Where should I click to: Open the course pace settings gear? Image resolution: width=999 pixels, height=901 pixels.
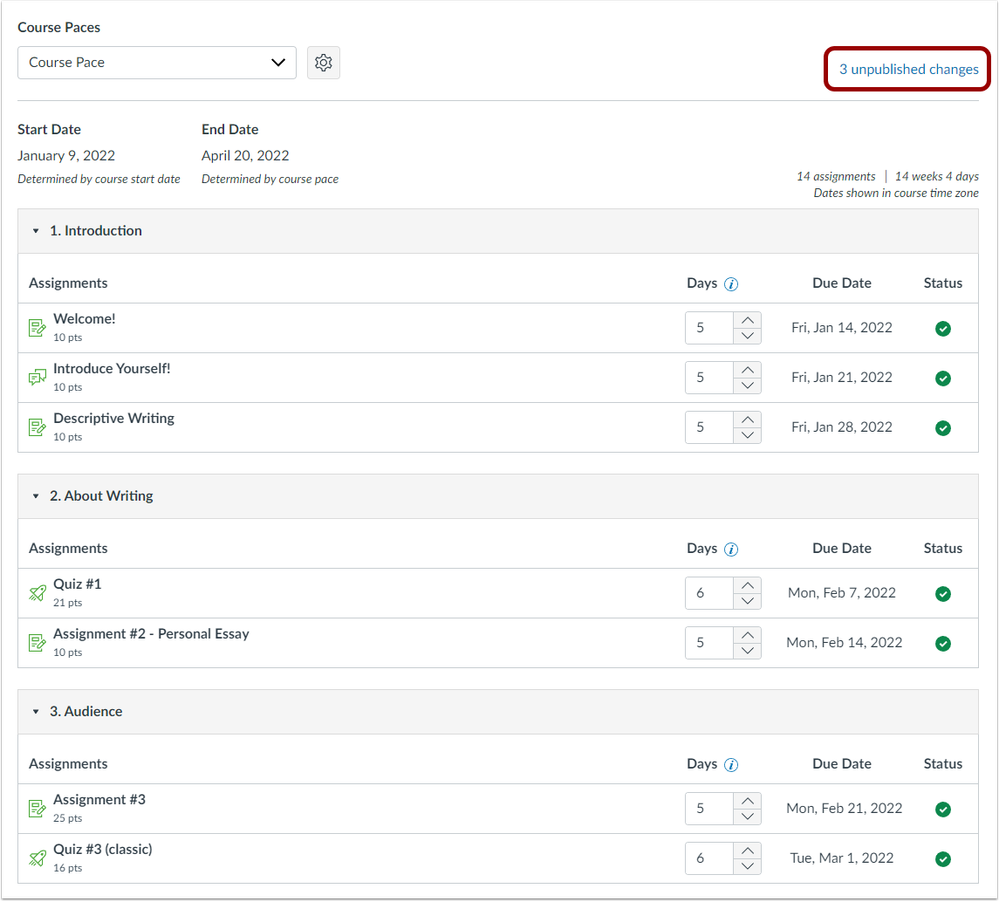coord(323,62)
